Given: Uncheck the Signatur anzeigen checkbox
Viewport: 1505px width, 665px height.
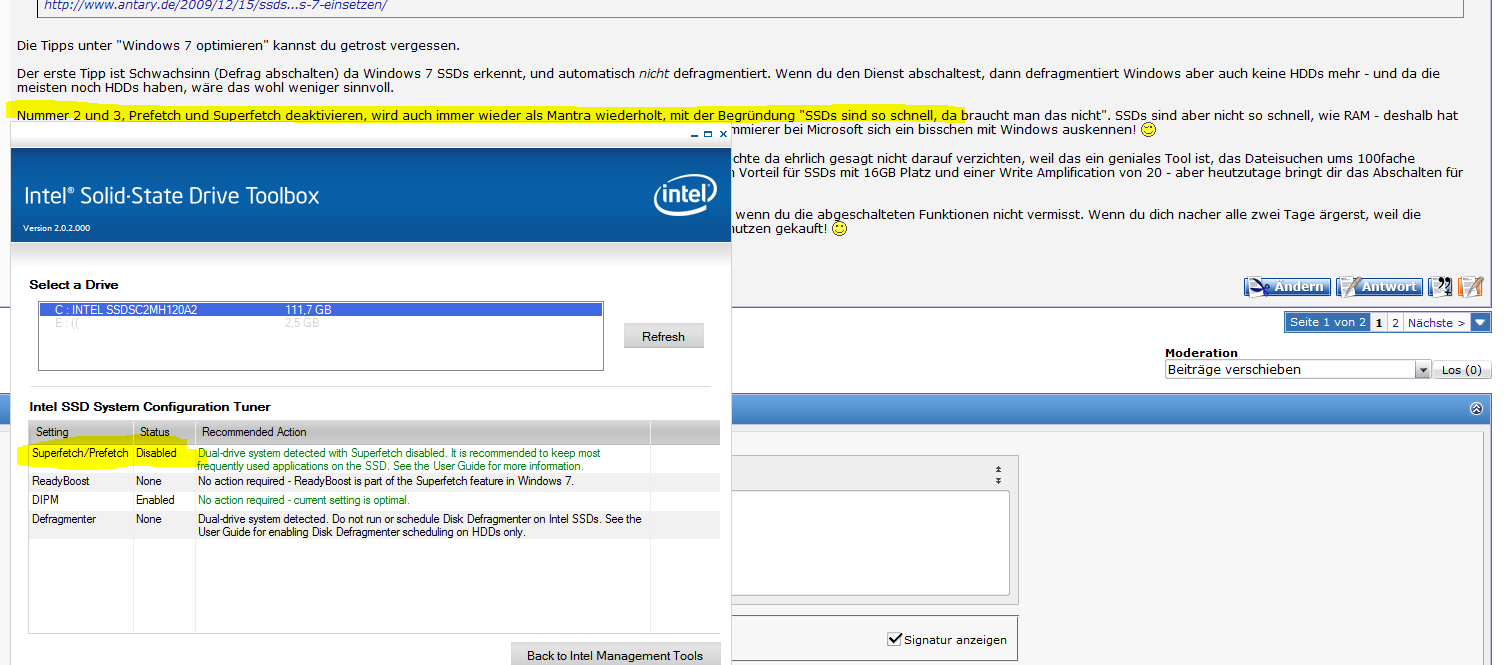Looking at the screenshot, I should pyautogui.click(x=895, y=639).
